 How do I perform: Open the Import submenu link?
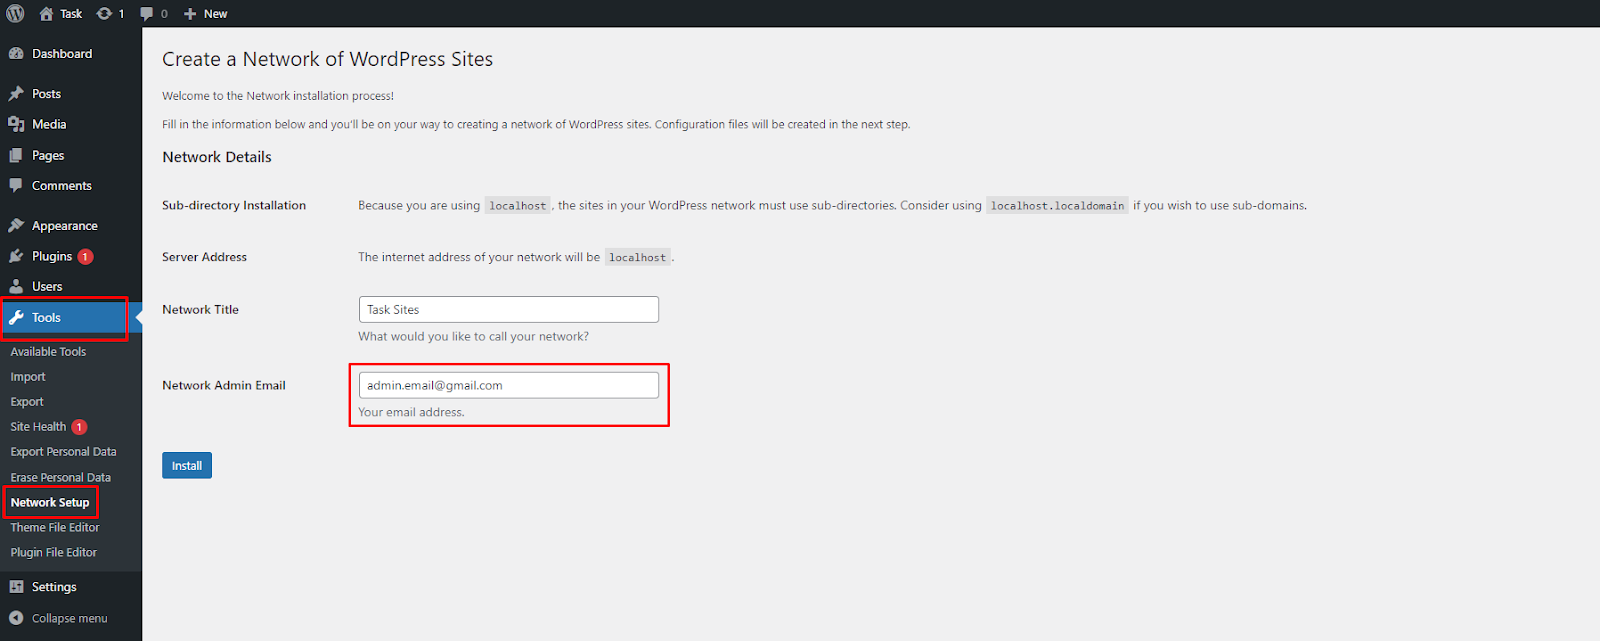(28, 377)
